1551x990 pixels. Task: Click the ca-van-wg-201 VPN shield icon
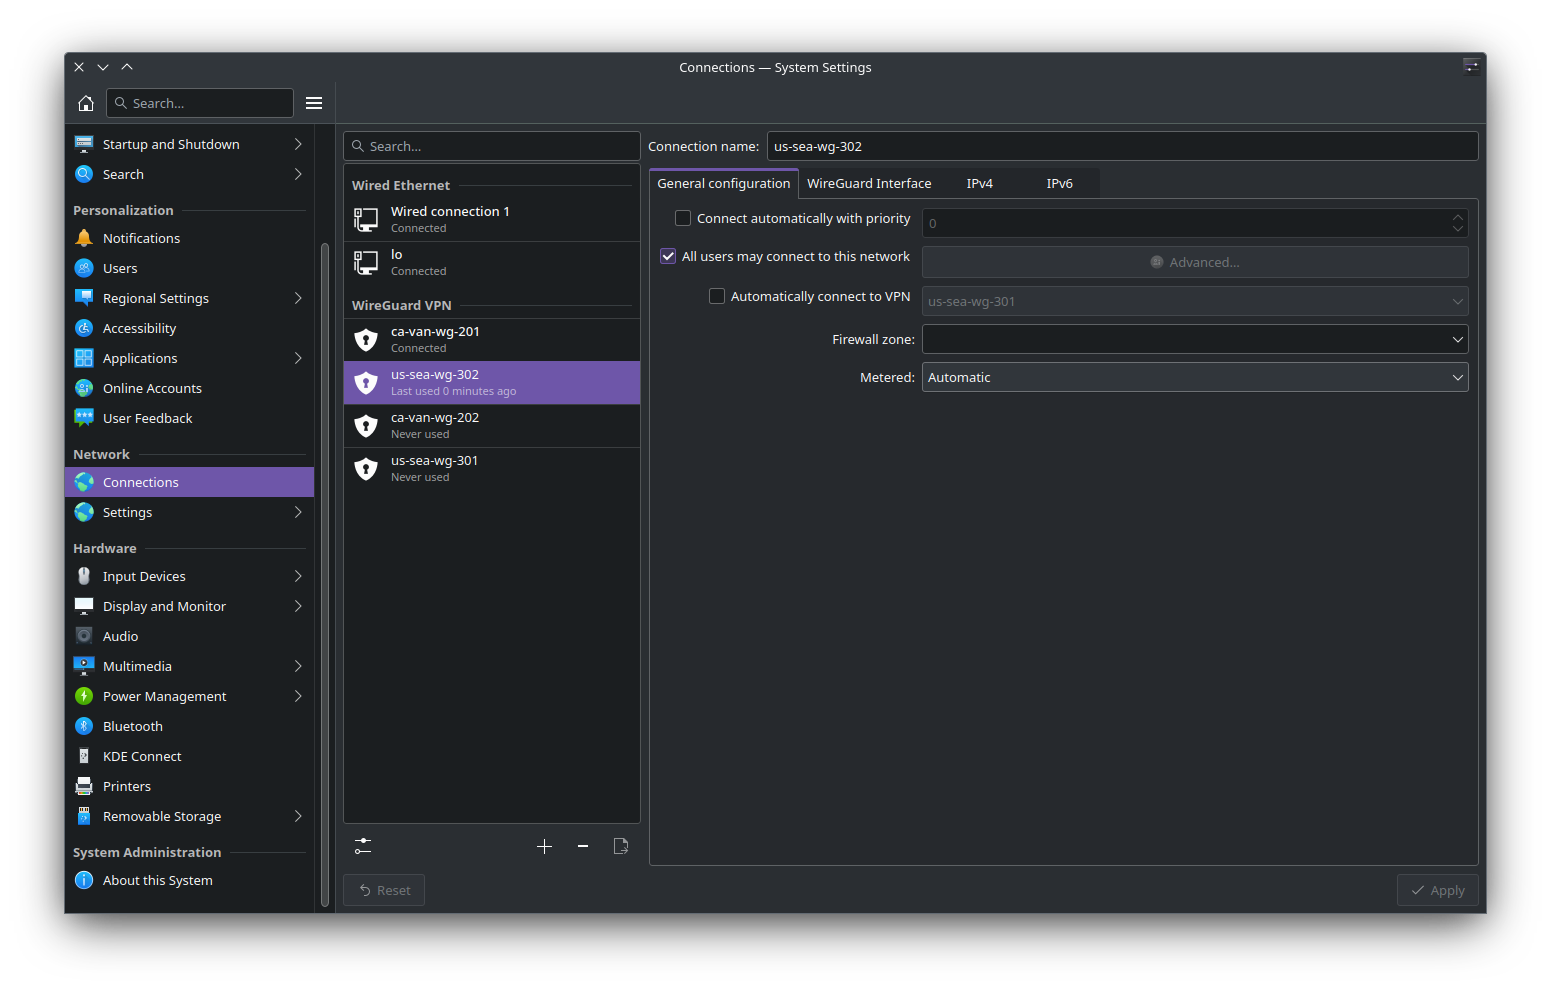tap(366, 340)
